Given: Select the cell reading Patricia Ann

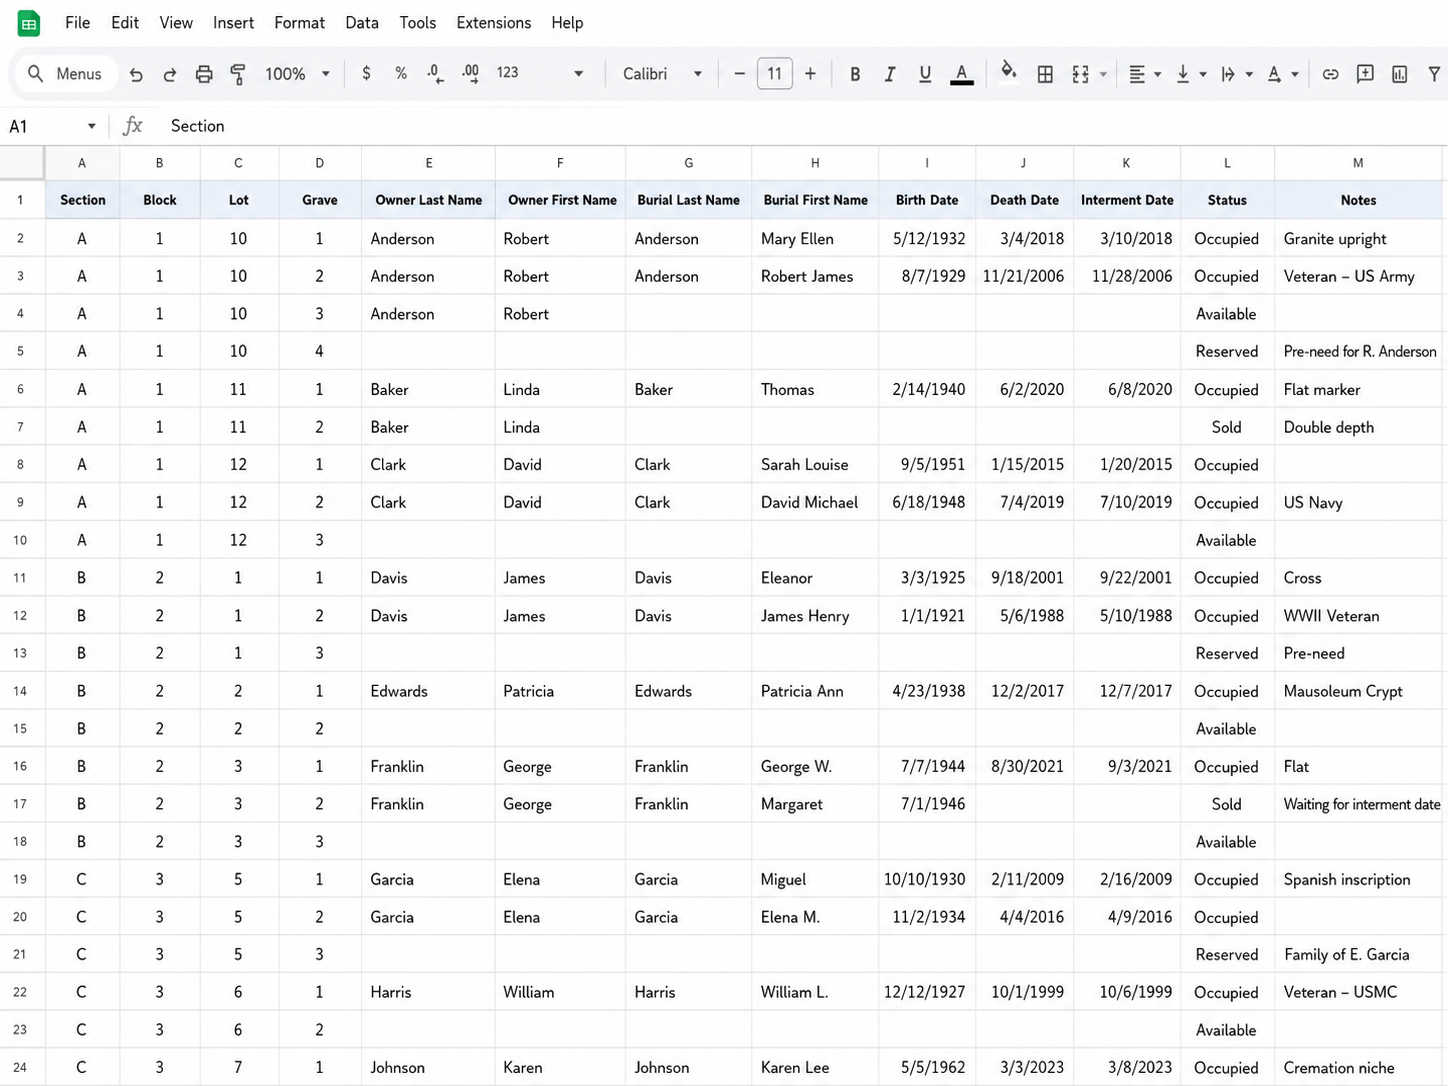Looking at the screenshot, I should pos(815,691).
